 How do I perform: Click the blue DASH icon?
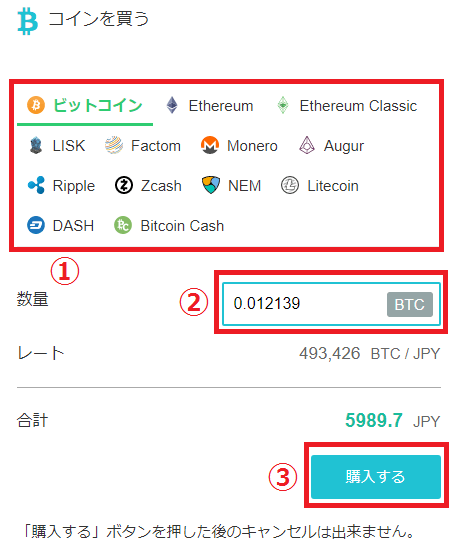(x=36, y=225)
